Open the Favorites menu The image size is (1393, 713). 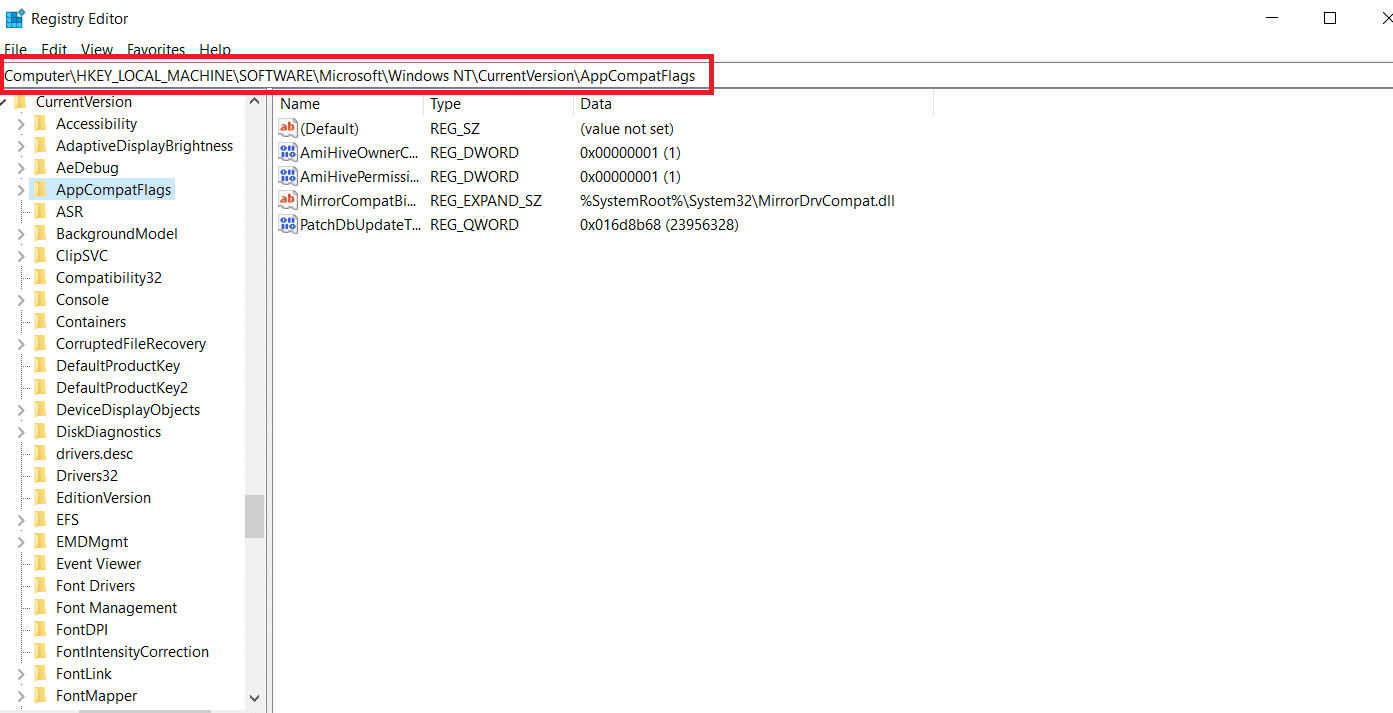156,49
